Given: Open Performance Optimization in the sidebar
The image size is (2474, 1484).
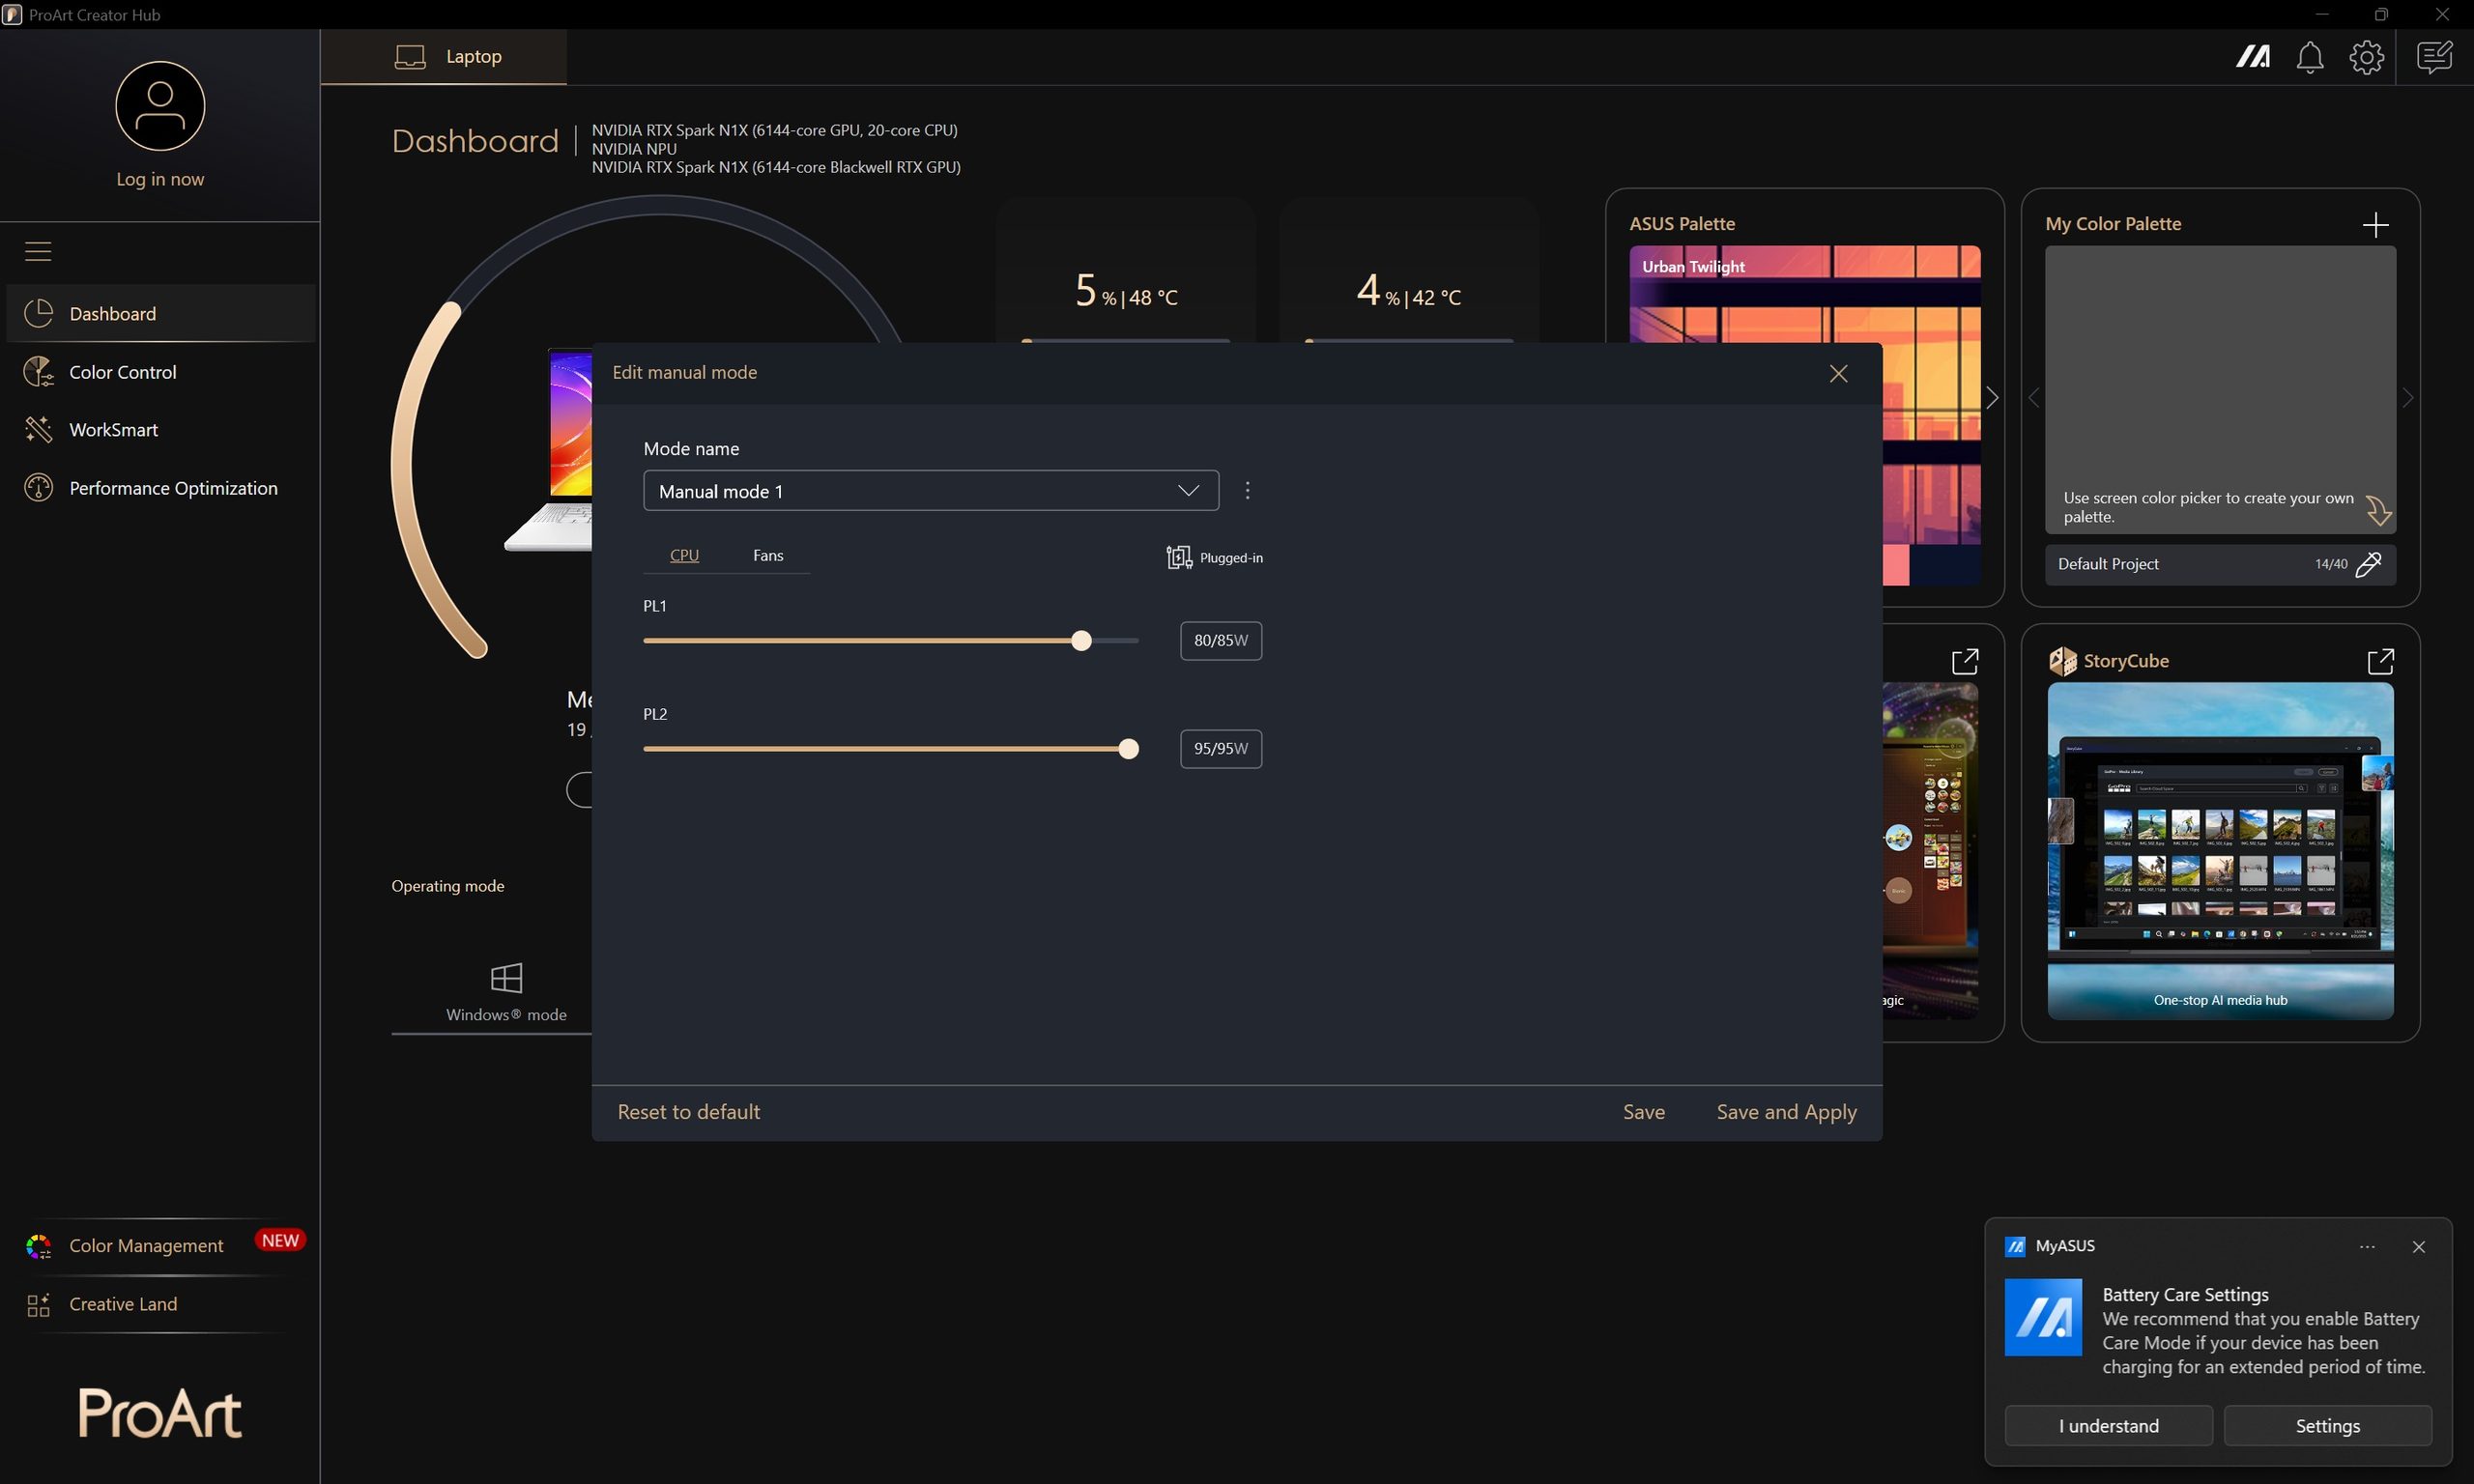Looking at the screenshot, I should (161, 488).
